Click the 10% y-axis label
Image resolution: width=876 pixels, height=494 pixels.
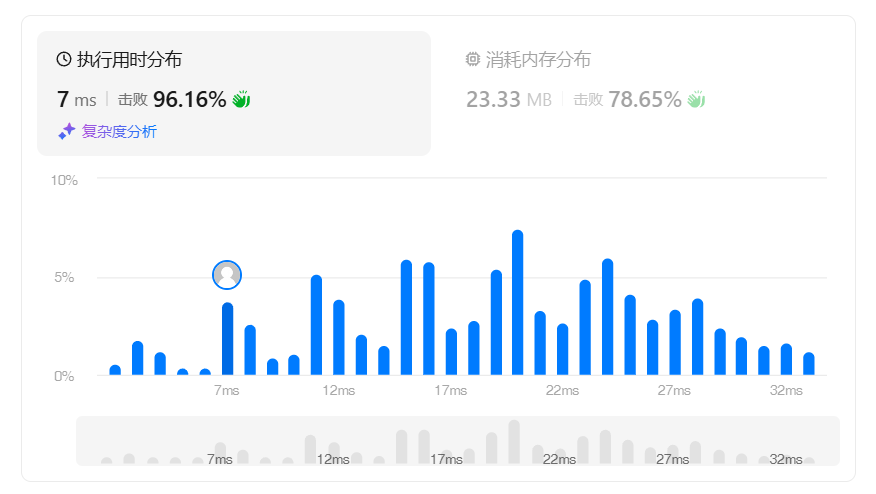(x=64, y=180)
